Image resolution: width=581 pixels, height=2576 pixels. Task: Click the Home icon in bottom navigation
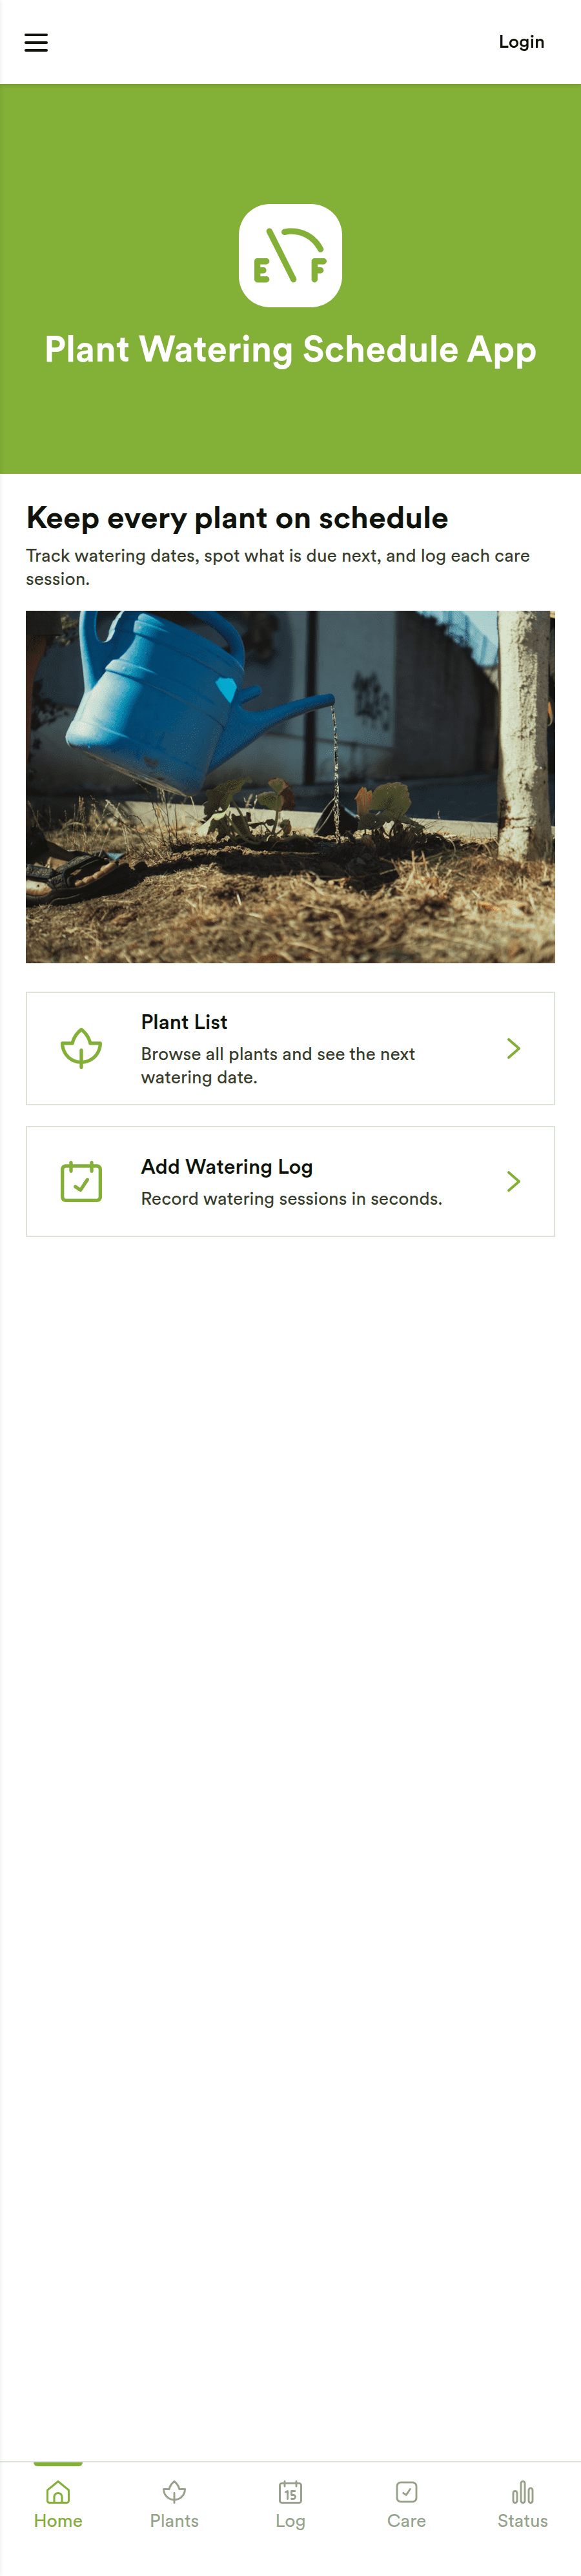coord(58,2491)
